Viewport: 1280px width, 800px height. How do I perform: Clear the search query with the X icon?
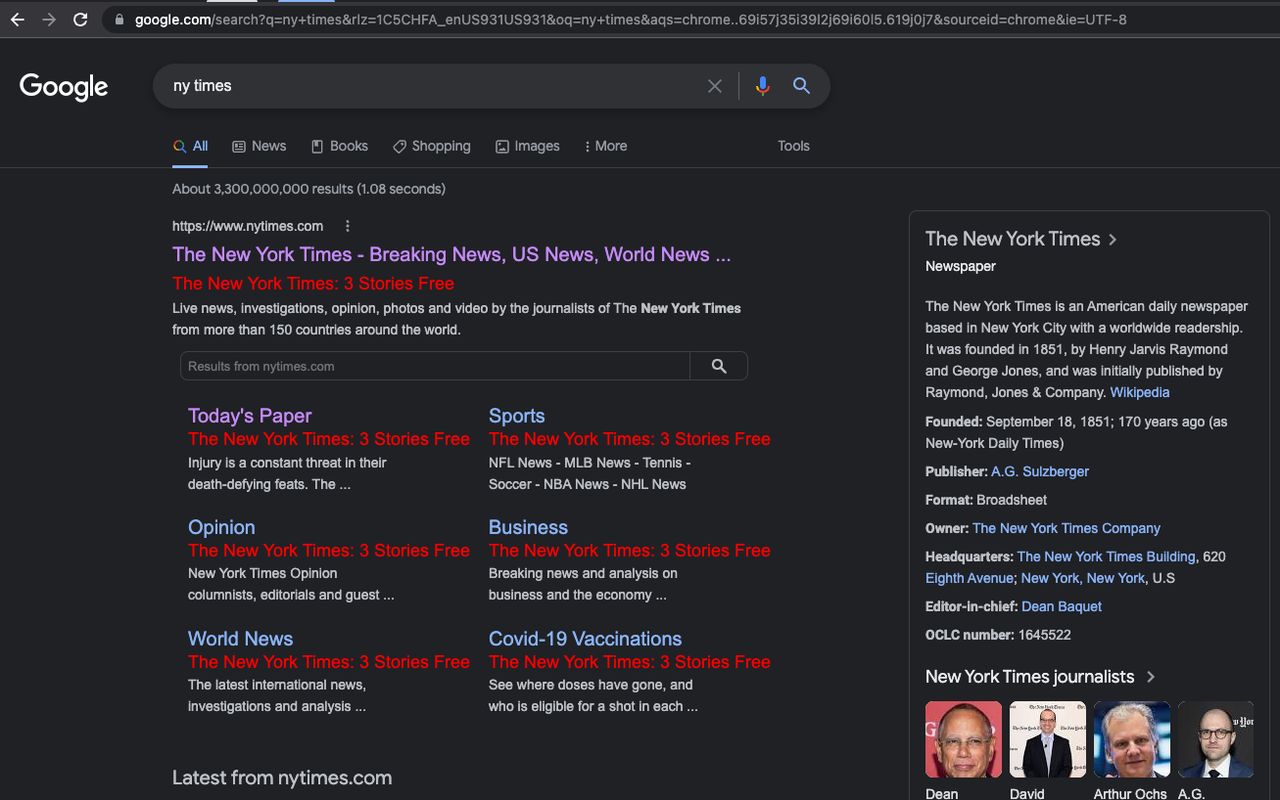coord(714,86)
